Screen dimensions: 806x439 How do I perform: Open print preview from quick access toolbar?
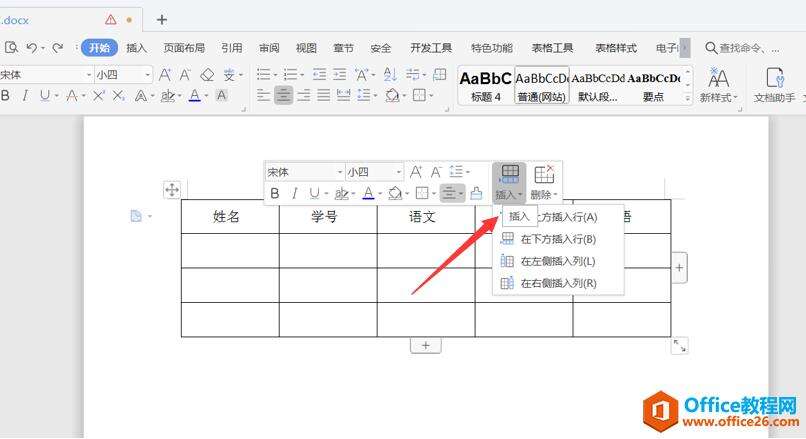pyautogui.click(x=11, y=48)
